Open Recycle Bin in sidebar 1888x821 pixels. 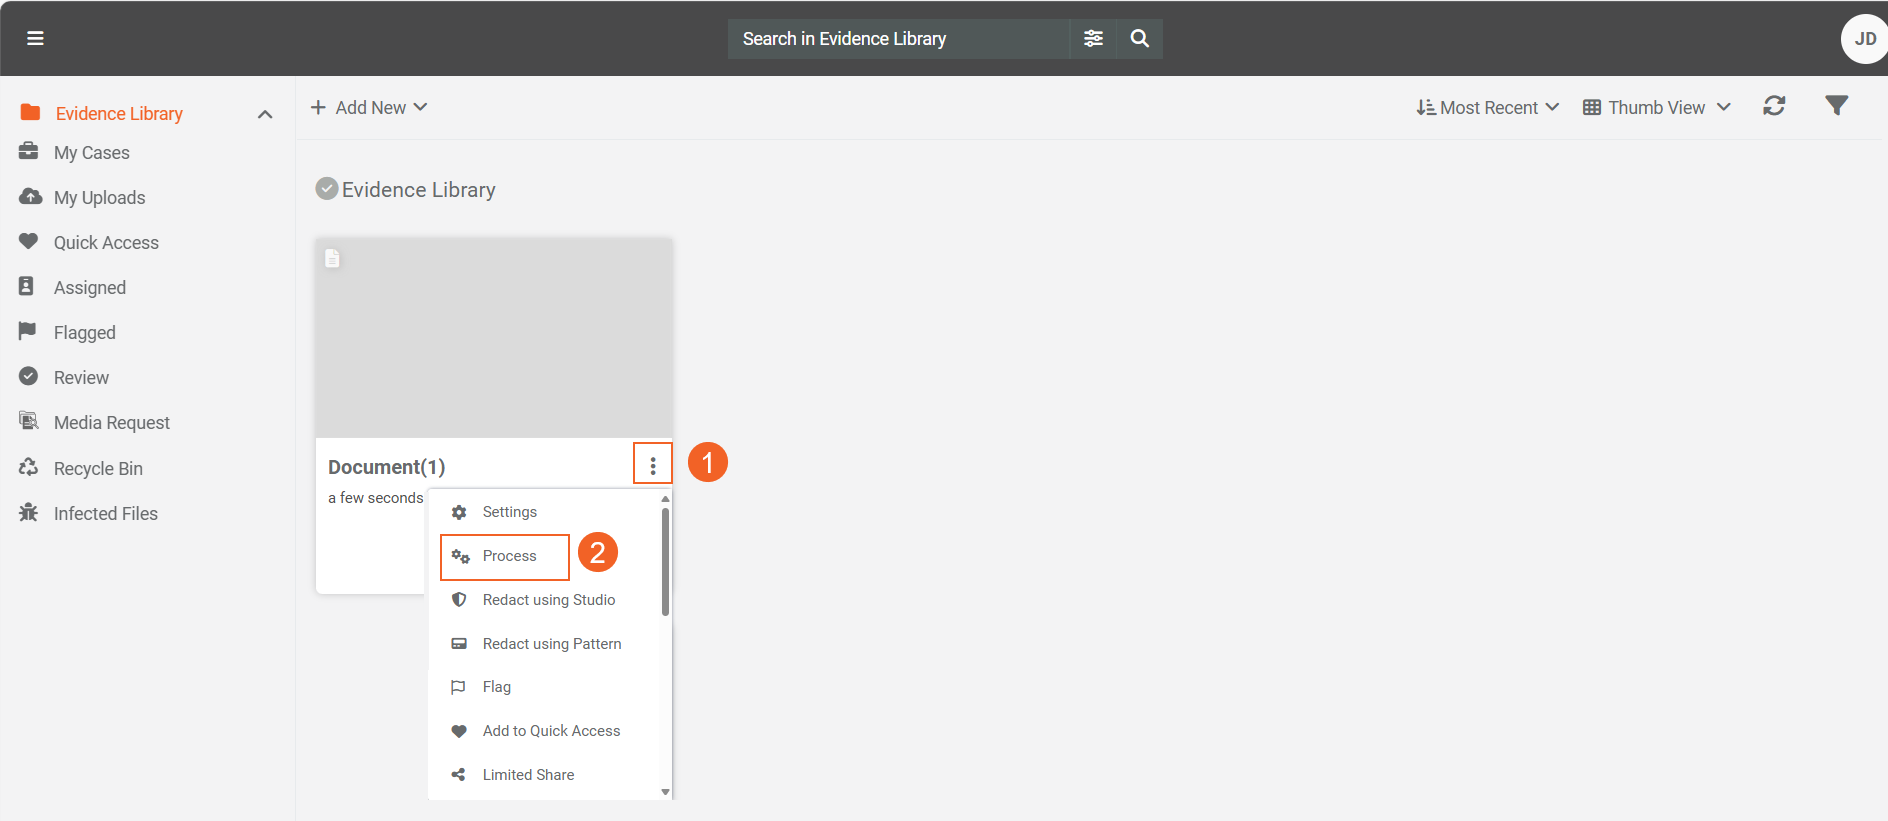pyautogui.click(x=98, y=468)
